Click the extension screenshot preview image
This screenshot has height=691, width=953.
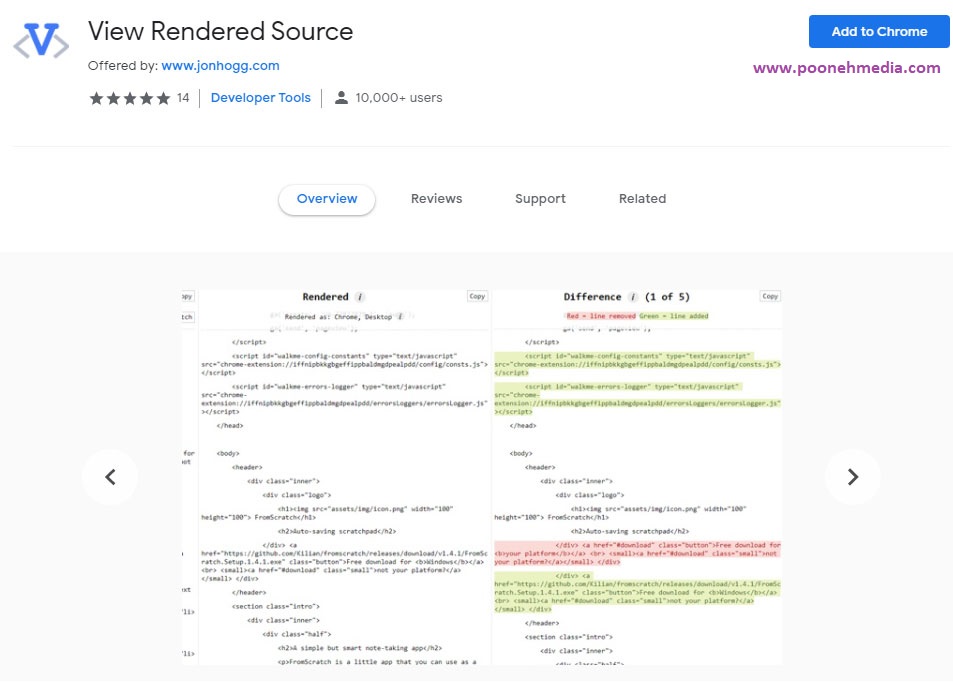point(481,477)
